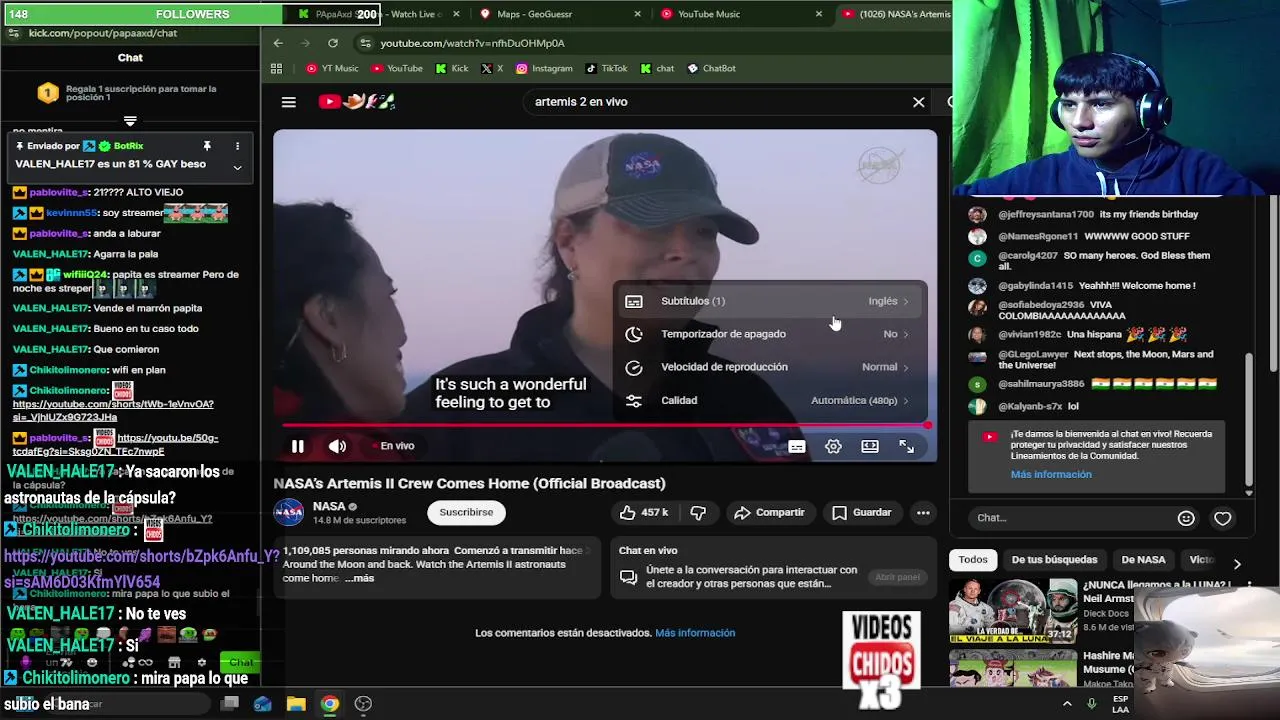The height and width of the screenshot is (720, 1280).
Task: Save the video with Guardar
Action: 862,512
